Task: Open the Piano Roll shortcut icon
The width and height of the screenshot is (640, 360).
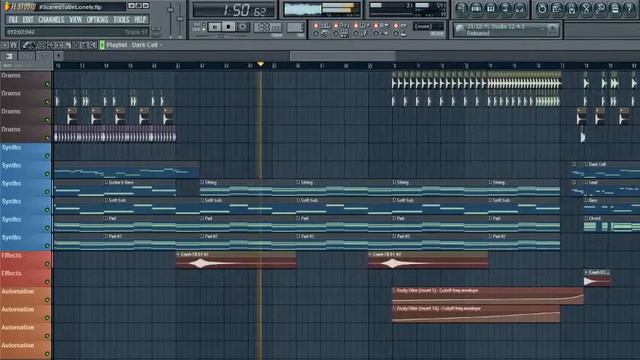Action: click(491, 9)
